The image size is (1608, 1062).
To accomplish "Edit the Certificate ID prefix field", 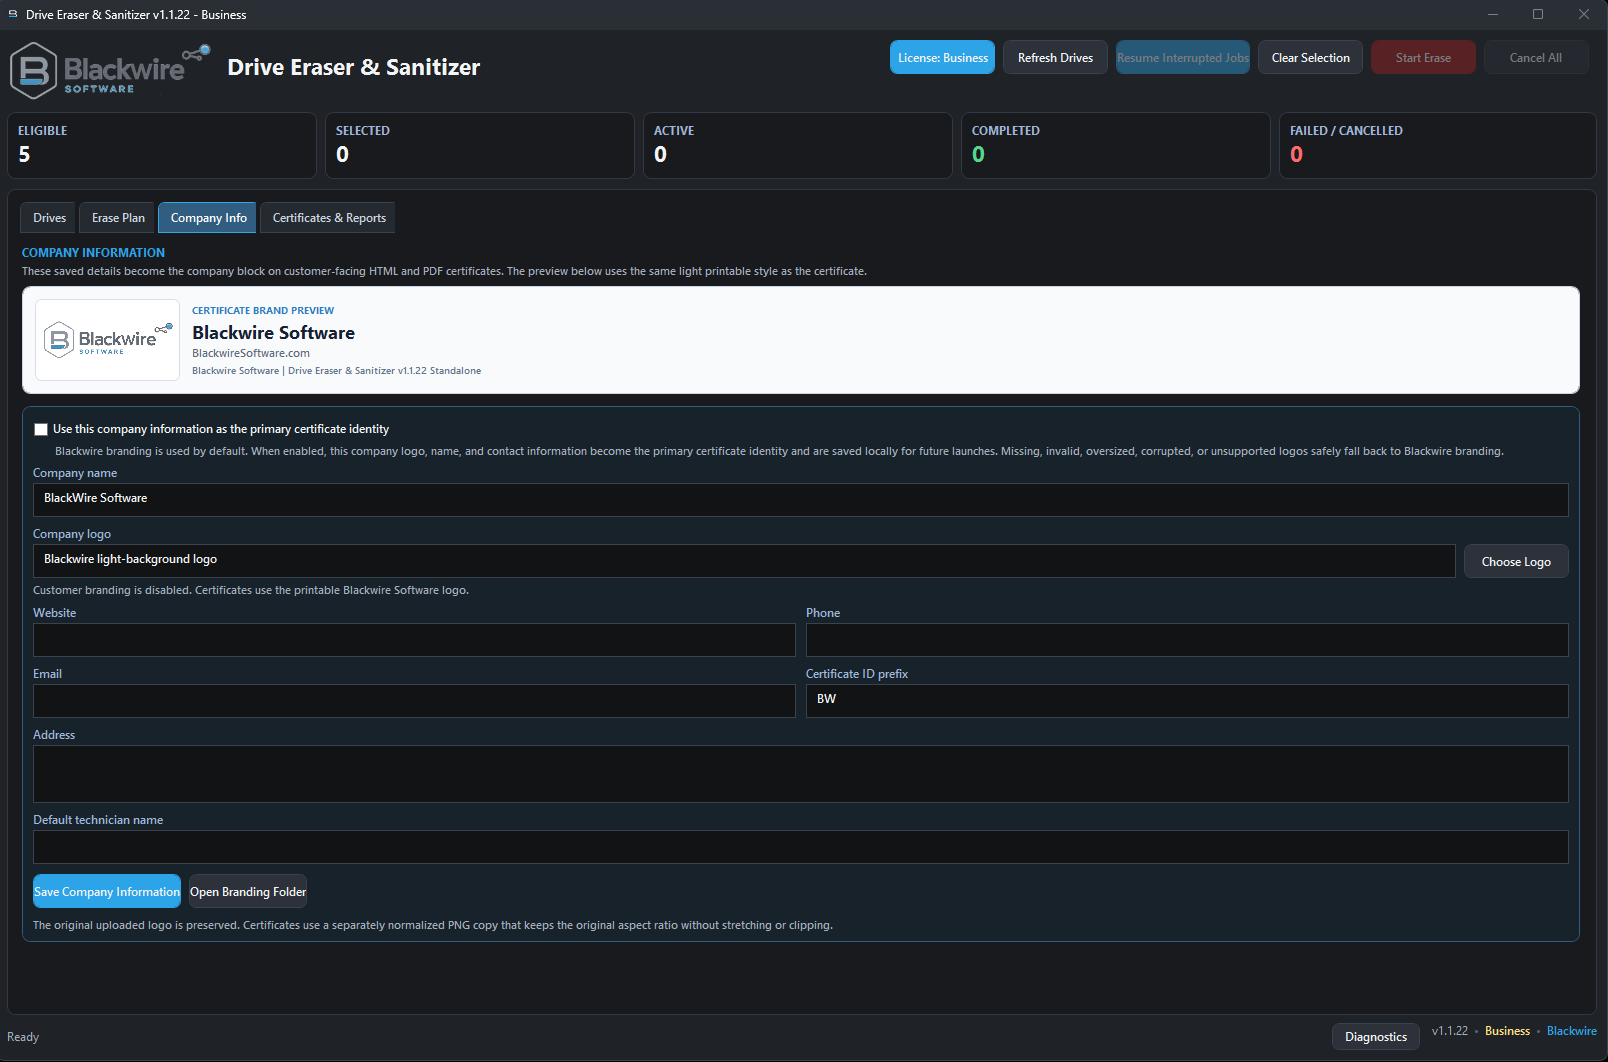I will click(x=1187, y=701).
